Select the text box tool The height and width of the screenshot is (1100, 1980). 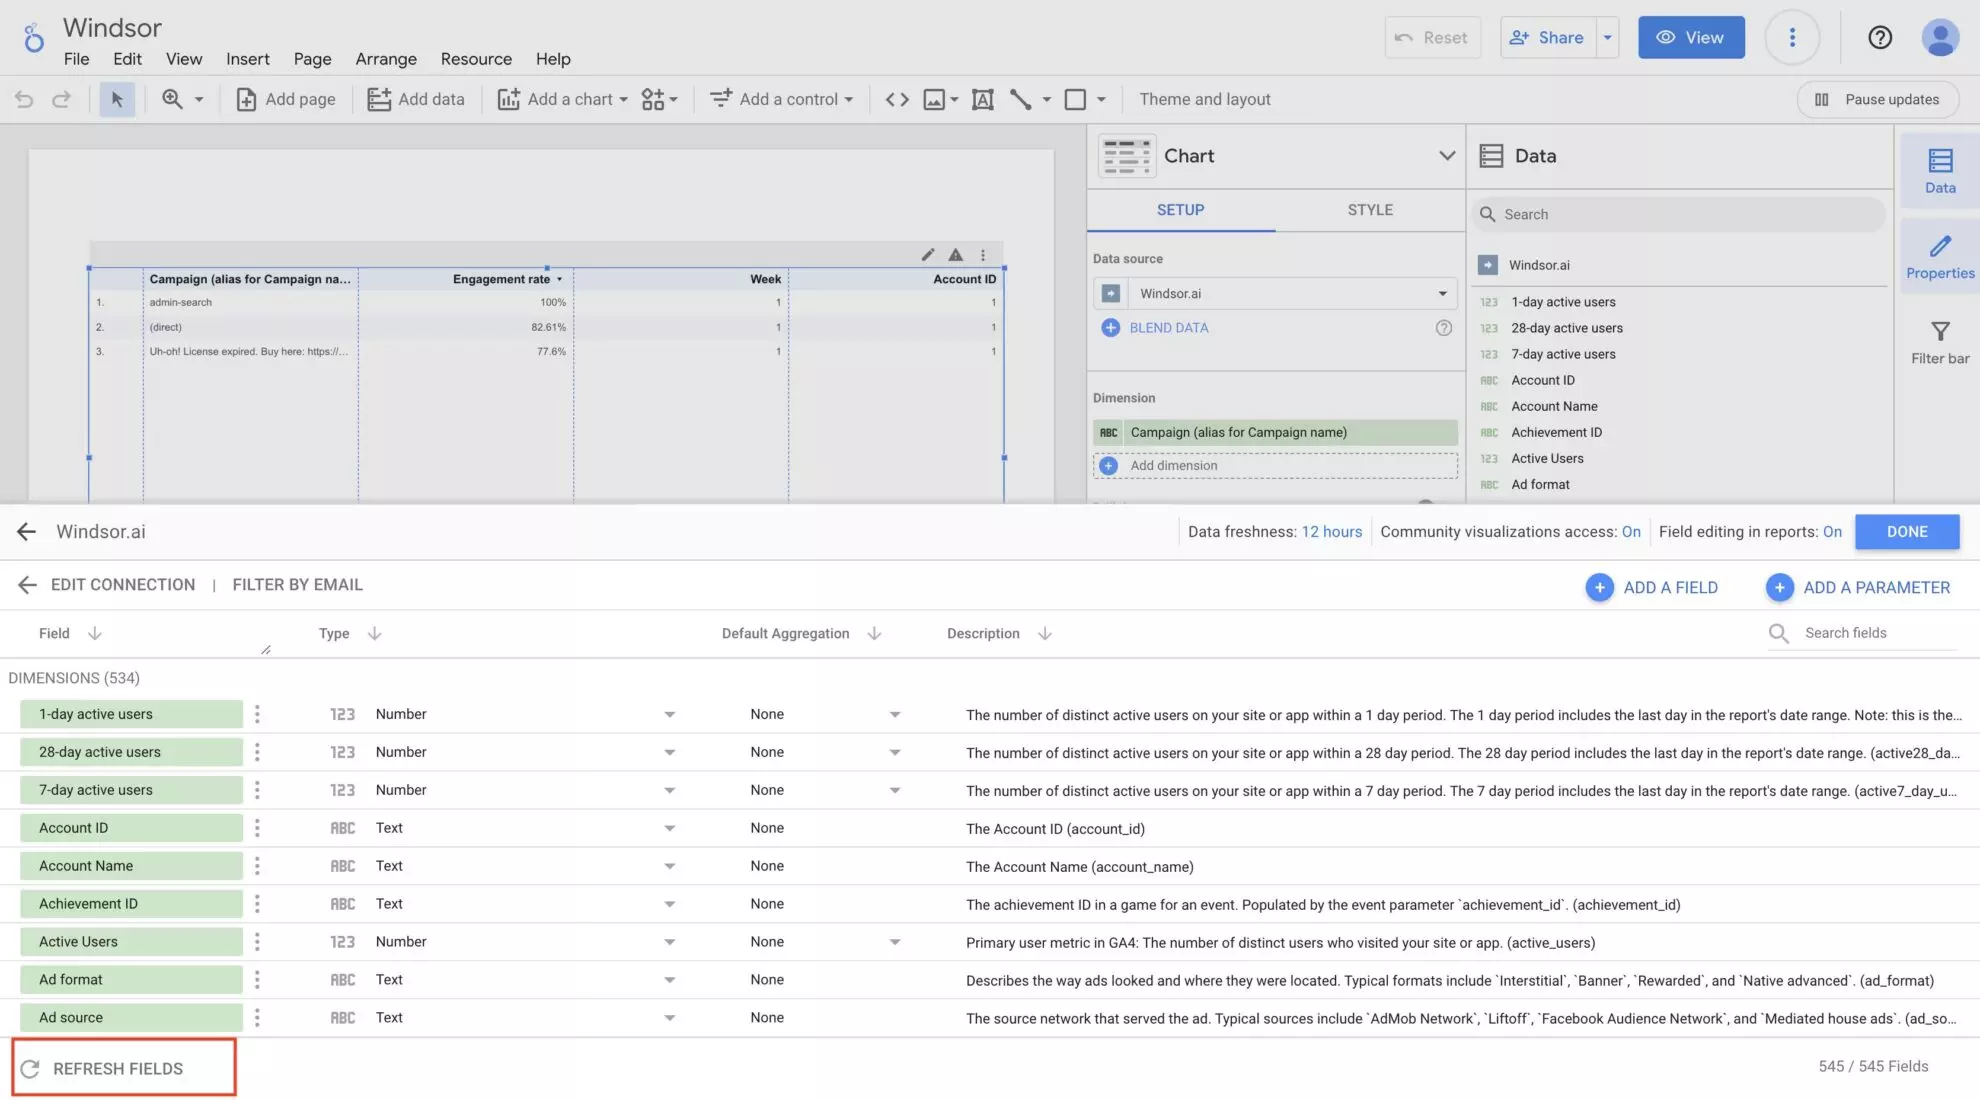[x=983, y=99]
